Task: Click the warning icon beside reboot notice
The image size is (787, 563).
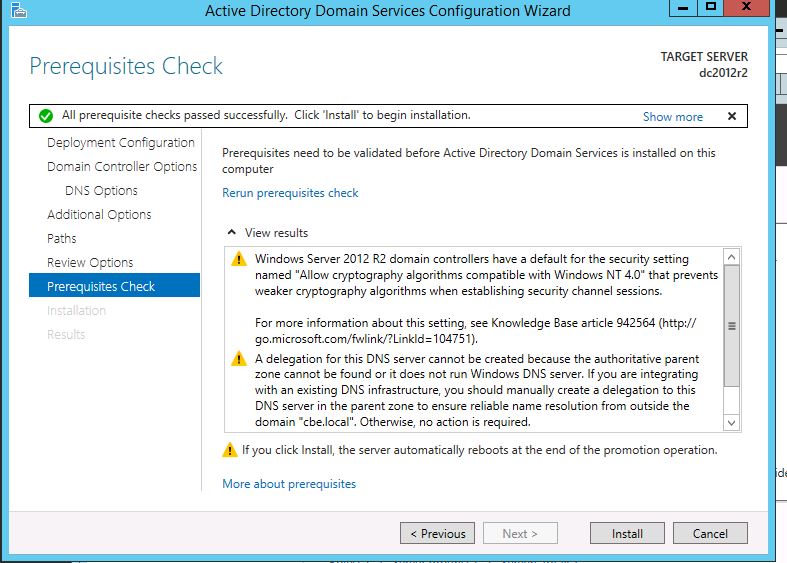Action: pyautogui.click(x=230, y=450)
